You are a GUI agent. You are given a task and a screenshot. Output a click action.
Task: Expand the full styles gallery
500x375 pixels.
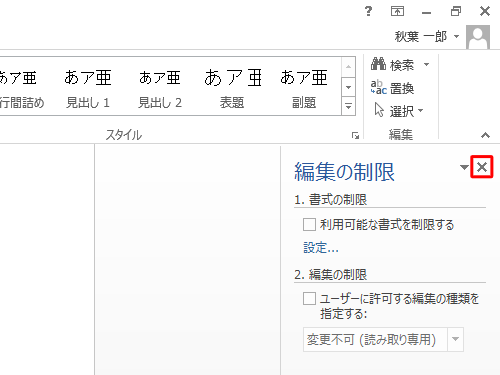[x=348, y=106]
